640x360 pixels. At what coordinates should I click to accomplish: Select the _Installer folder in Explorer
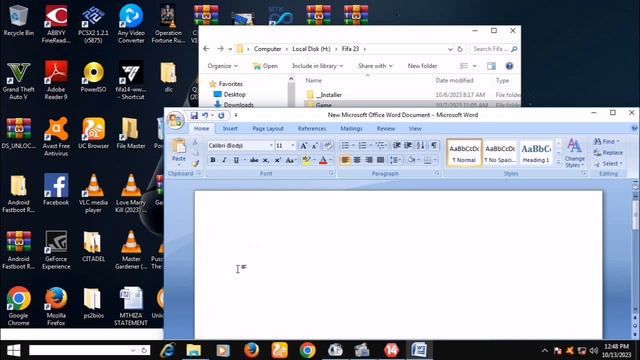(329, 95)
